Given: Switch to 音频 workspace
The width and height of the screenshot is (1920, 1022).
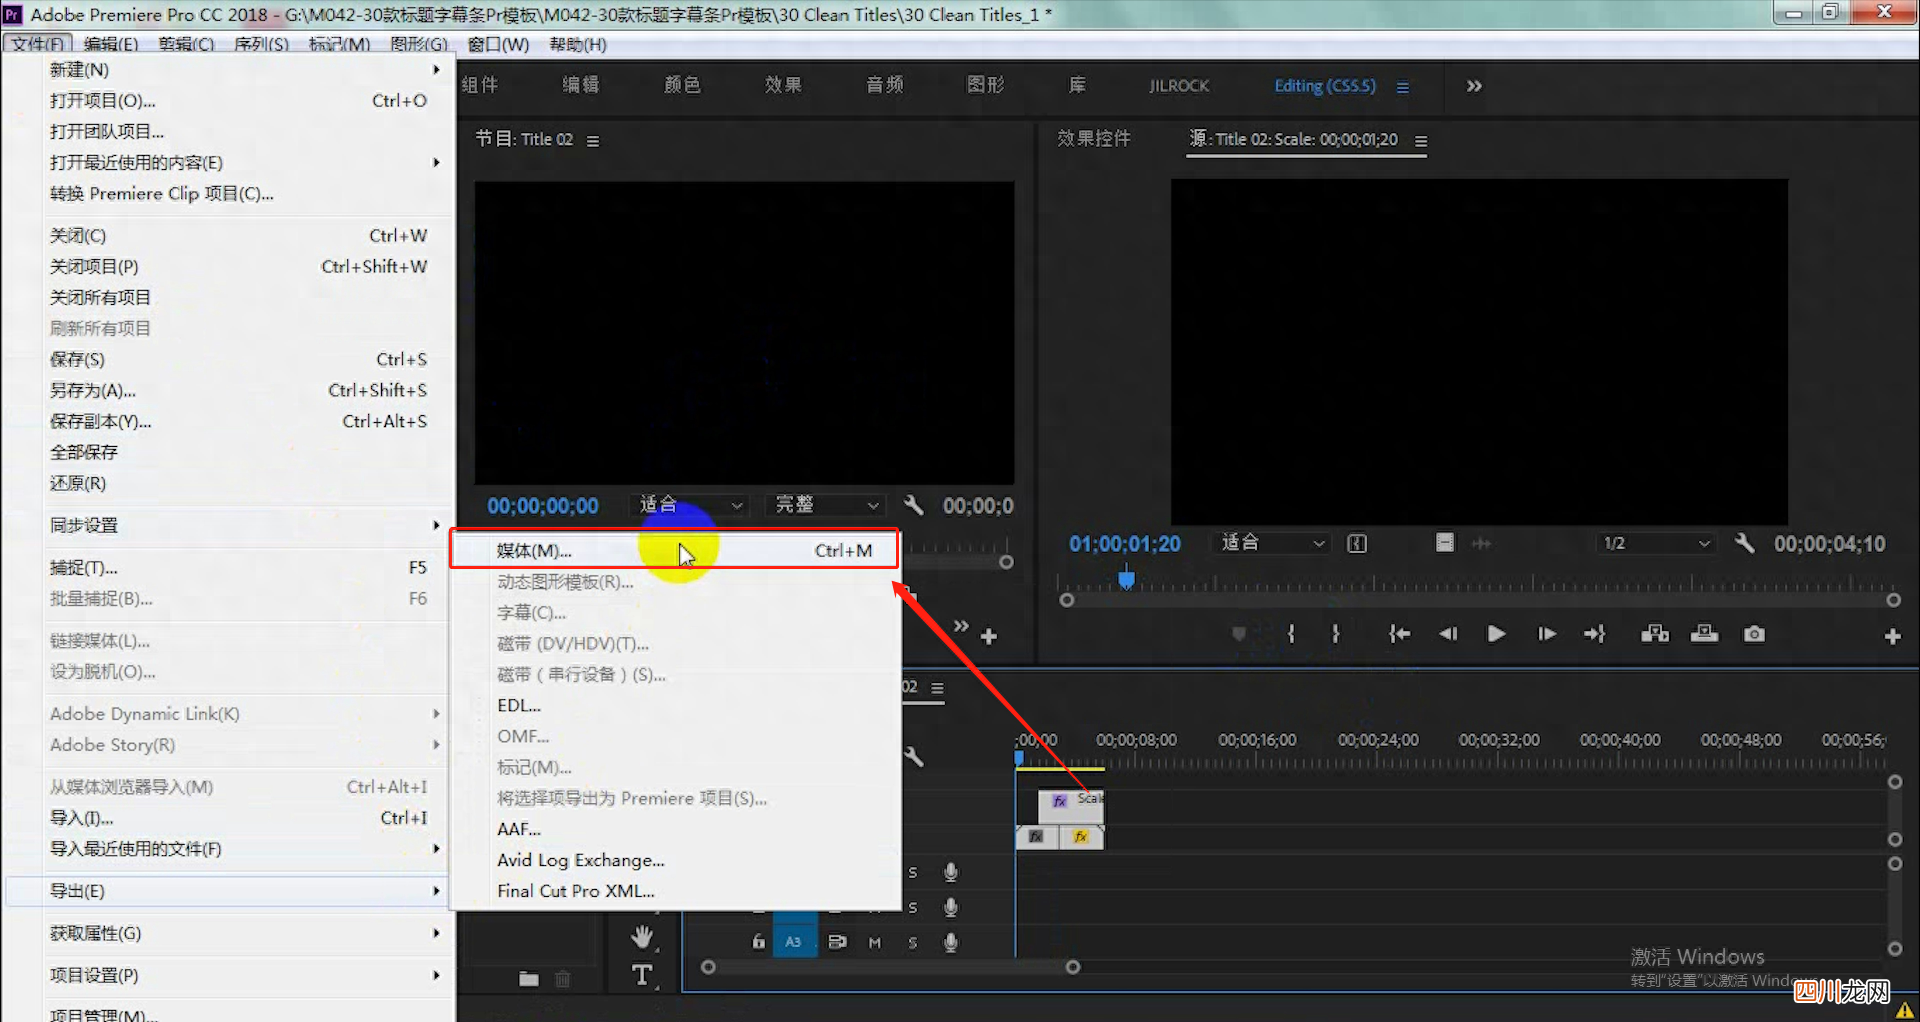Looking at the screenshot, I should point(884,85).
